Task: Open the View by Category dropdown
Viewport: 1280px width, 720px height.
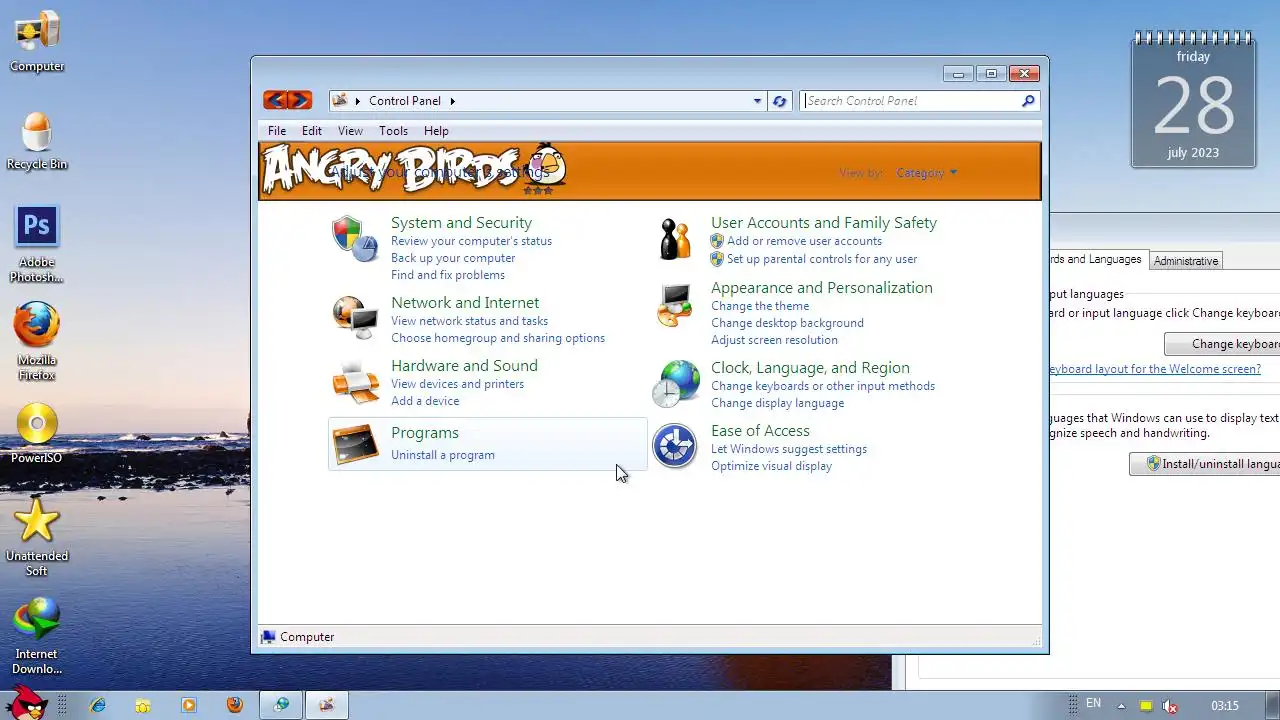Action: point(926,173)
